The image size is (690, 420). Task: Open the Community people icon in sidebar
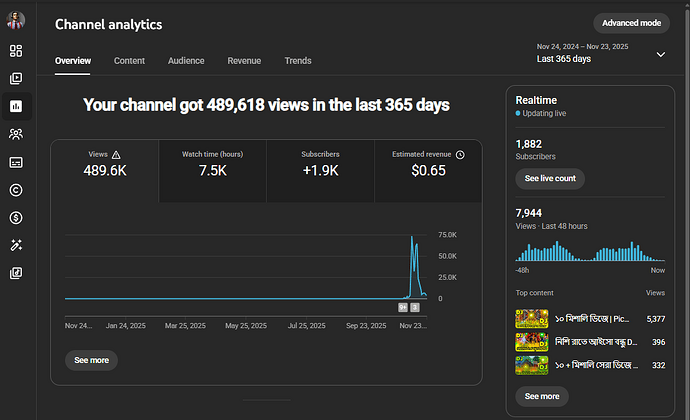pyautogui.click(x=16, y=134)
